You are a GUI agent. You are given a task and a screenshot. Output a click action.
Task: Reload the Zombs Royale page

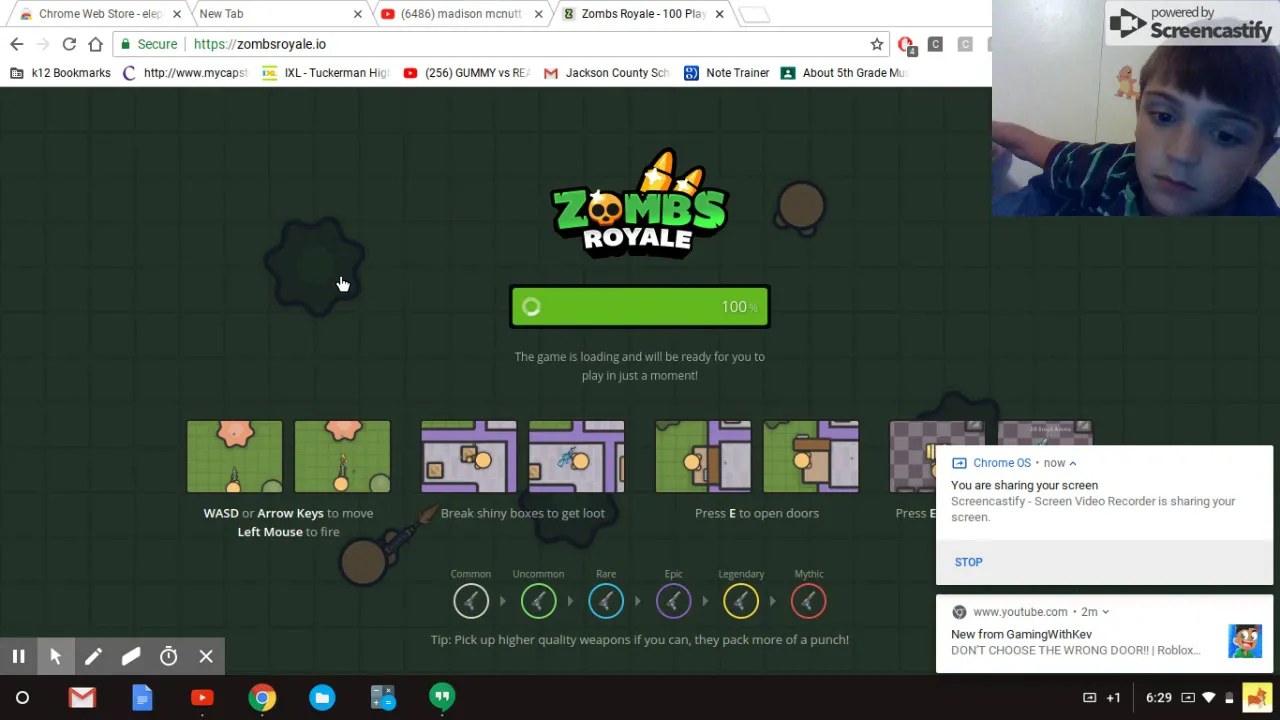pos(69,44)
